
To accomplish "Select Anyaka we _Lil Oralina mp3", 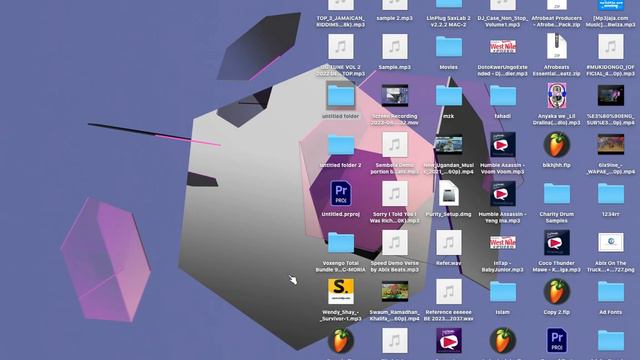I will click(556, 96).
